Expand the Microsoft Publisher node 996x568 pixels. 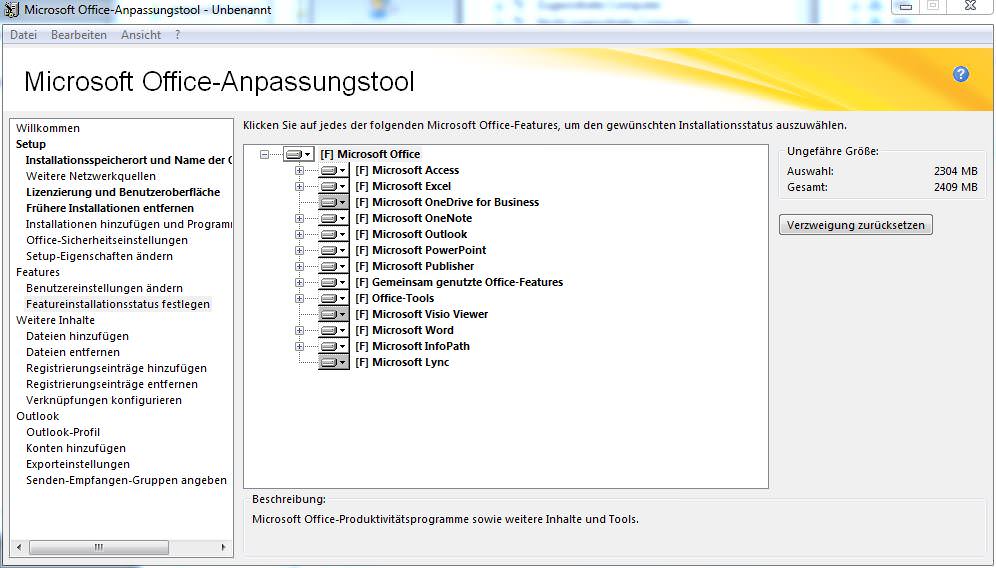click(299, 266)
